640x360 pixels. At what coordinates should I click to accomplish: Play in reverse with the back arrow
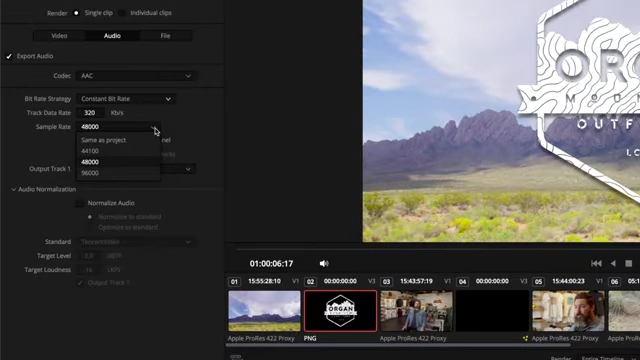coord(613,264)
